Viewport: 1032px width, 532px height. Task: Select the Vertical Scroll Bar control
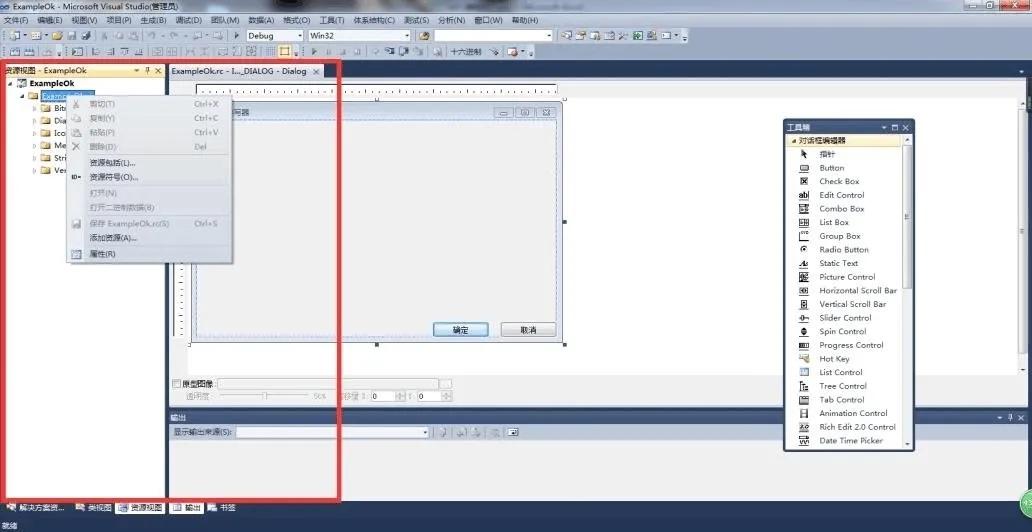(x=844, y=304)
